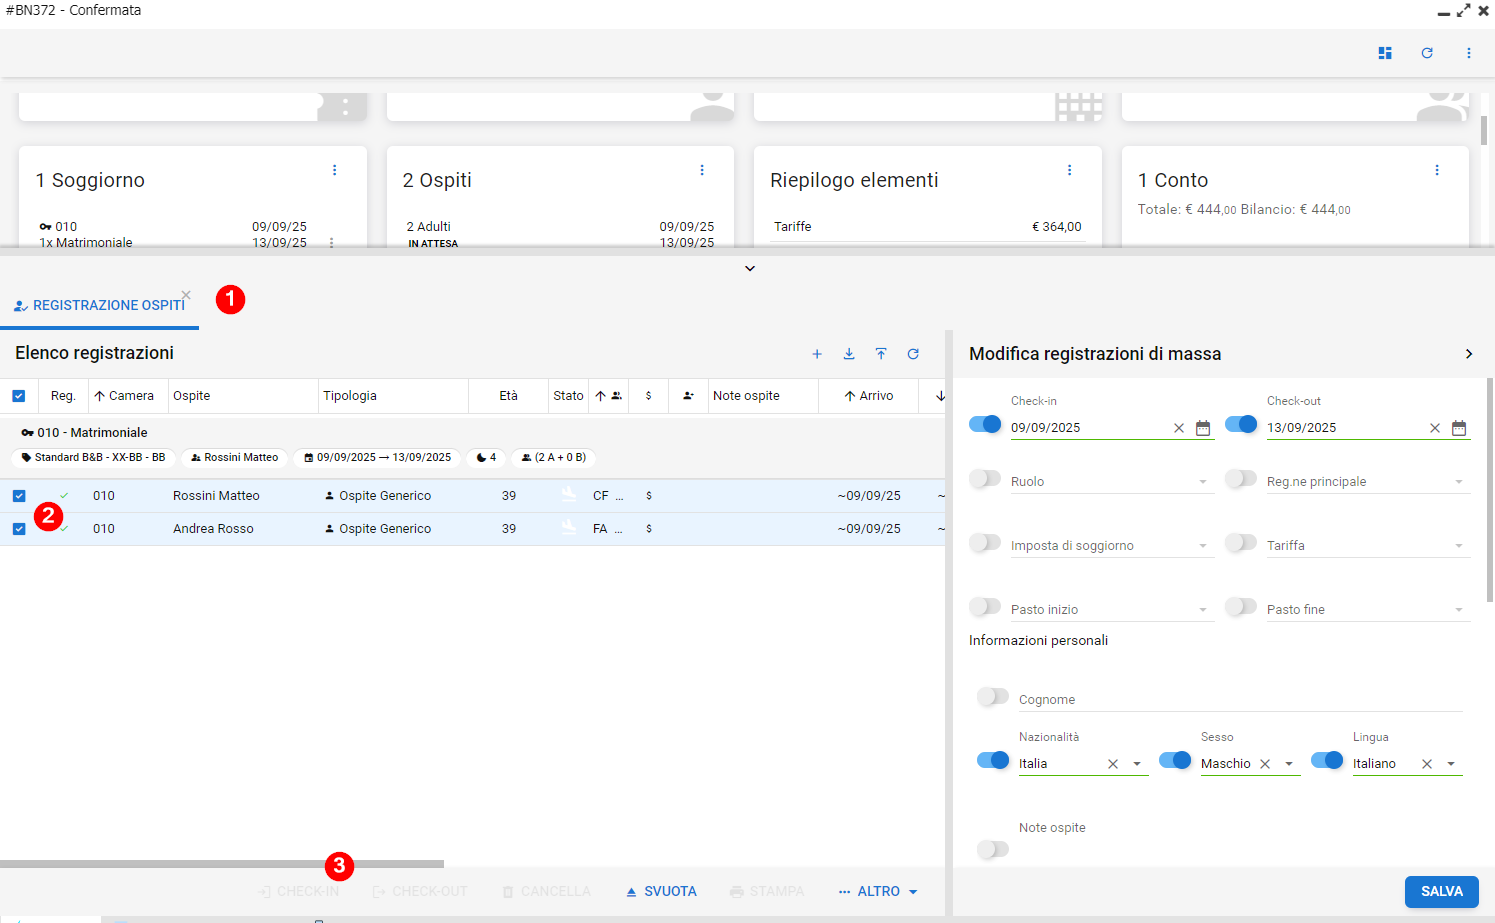Open the Check-in date calendar picker
Screen dimensions: 1495x923
pos(1203,428)
